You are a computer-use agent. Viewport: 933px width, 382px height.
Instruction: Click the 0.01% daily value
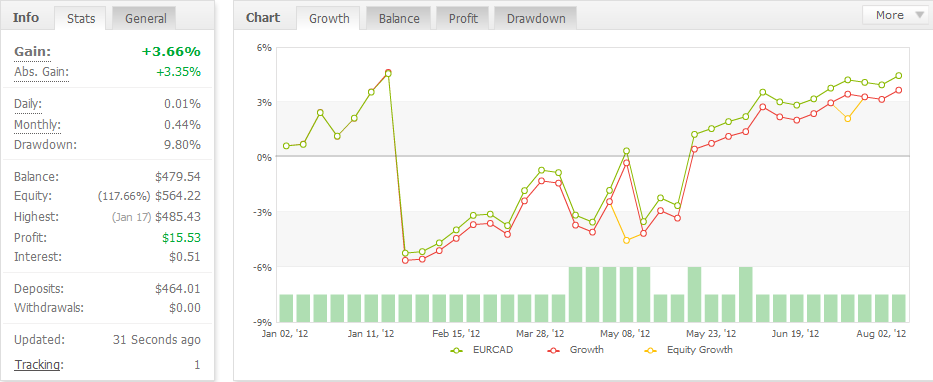click(x=183, y=104)
